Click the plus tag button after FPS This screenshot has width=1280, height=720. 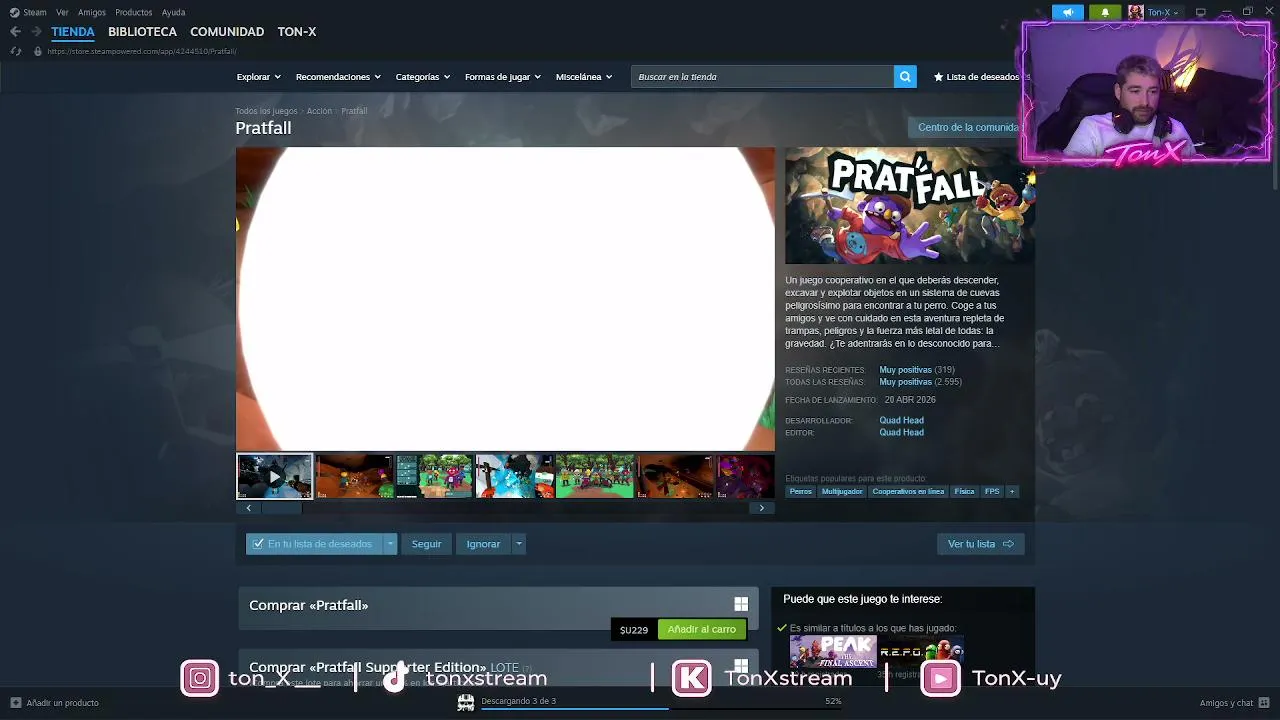[1011, 491]
